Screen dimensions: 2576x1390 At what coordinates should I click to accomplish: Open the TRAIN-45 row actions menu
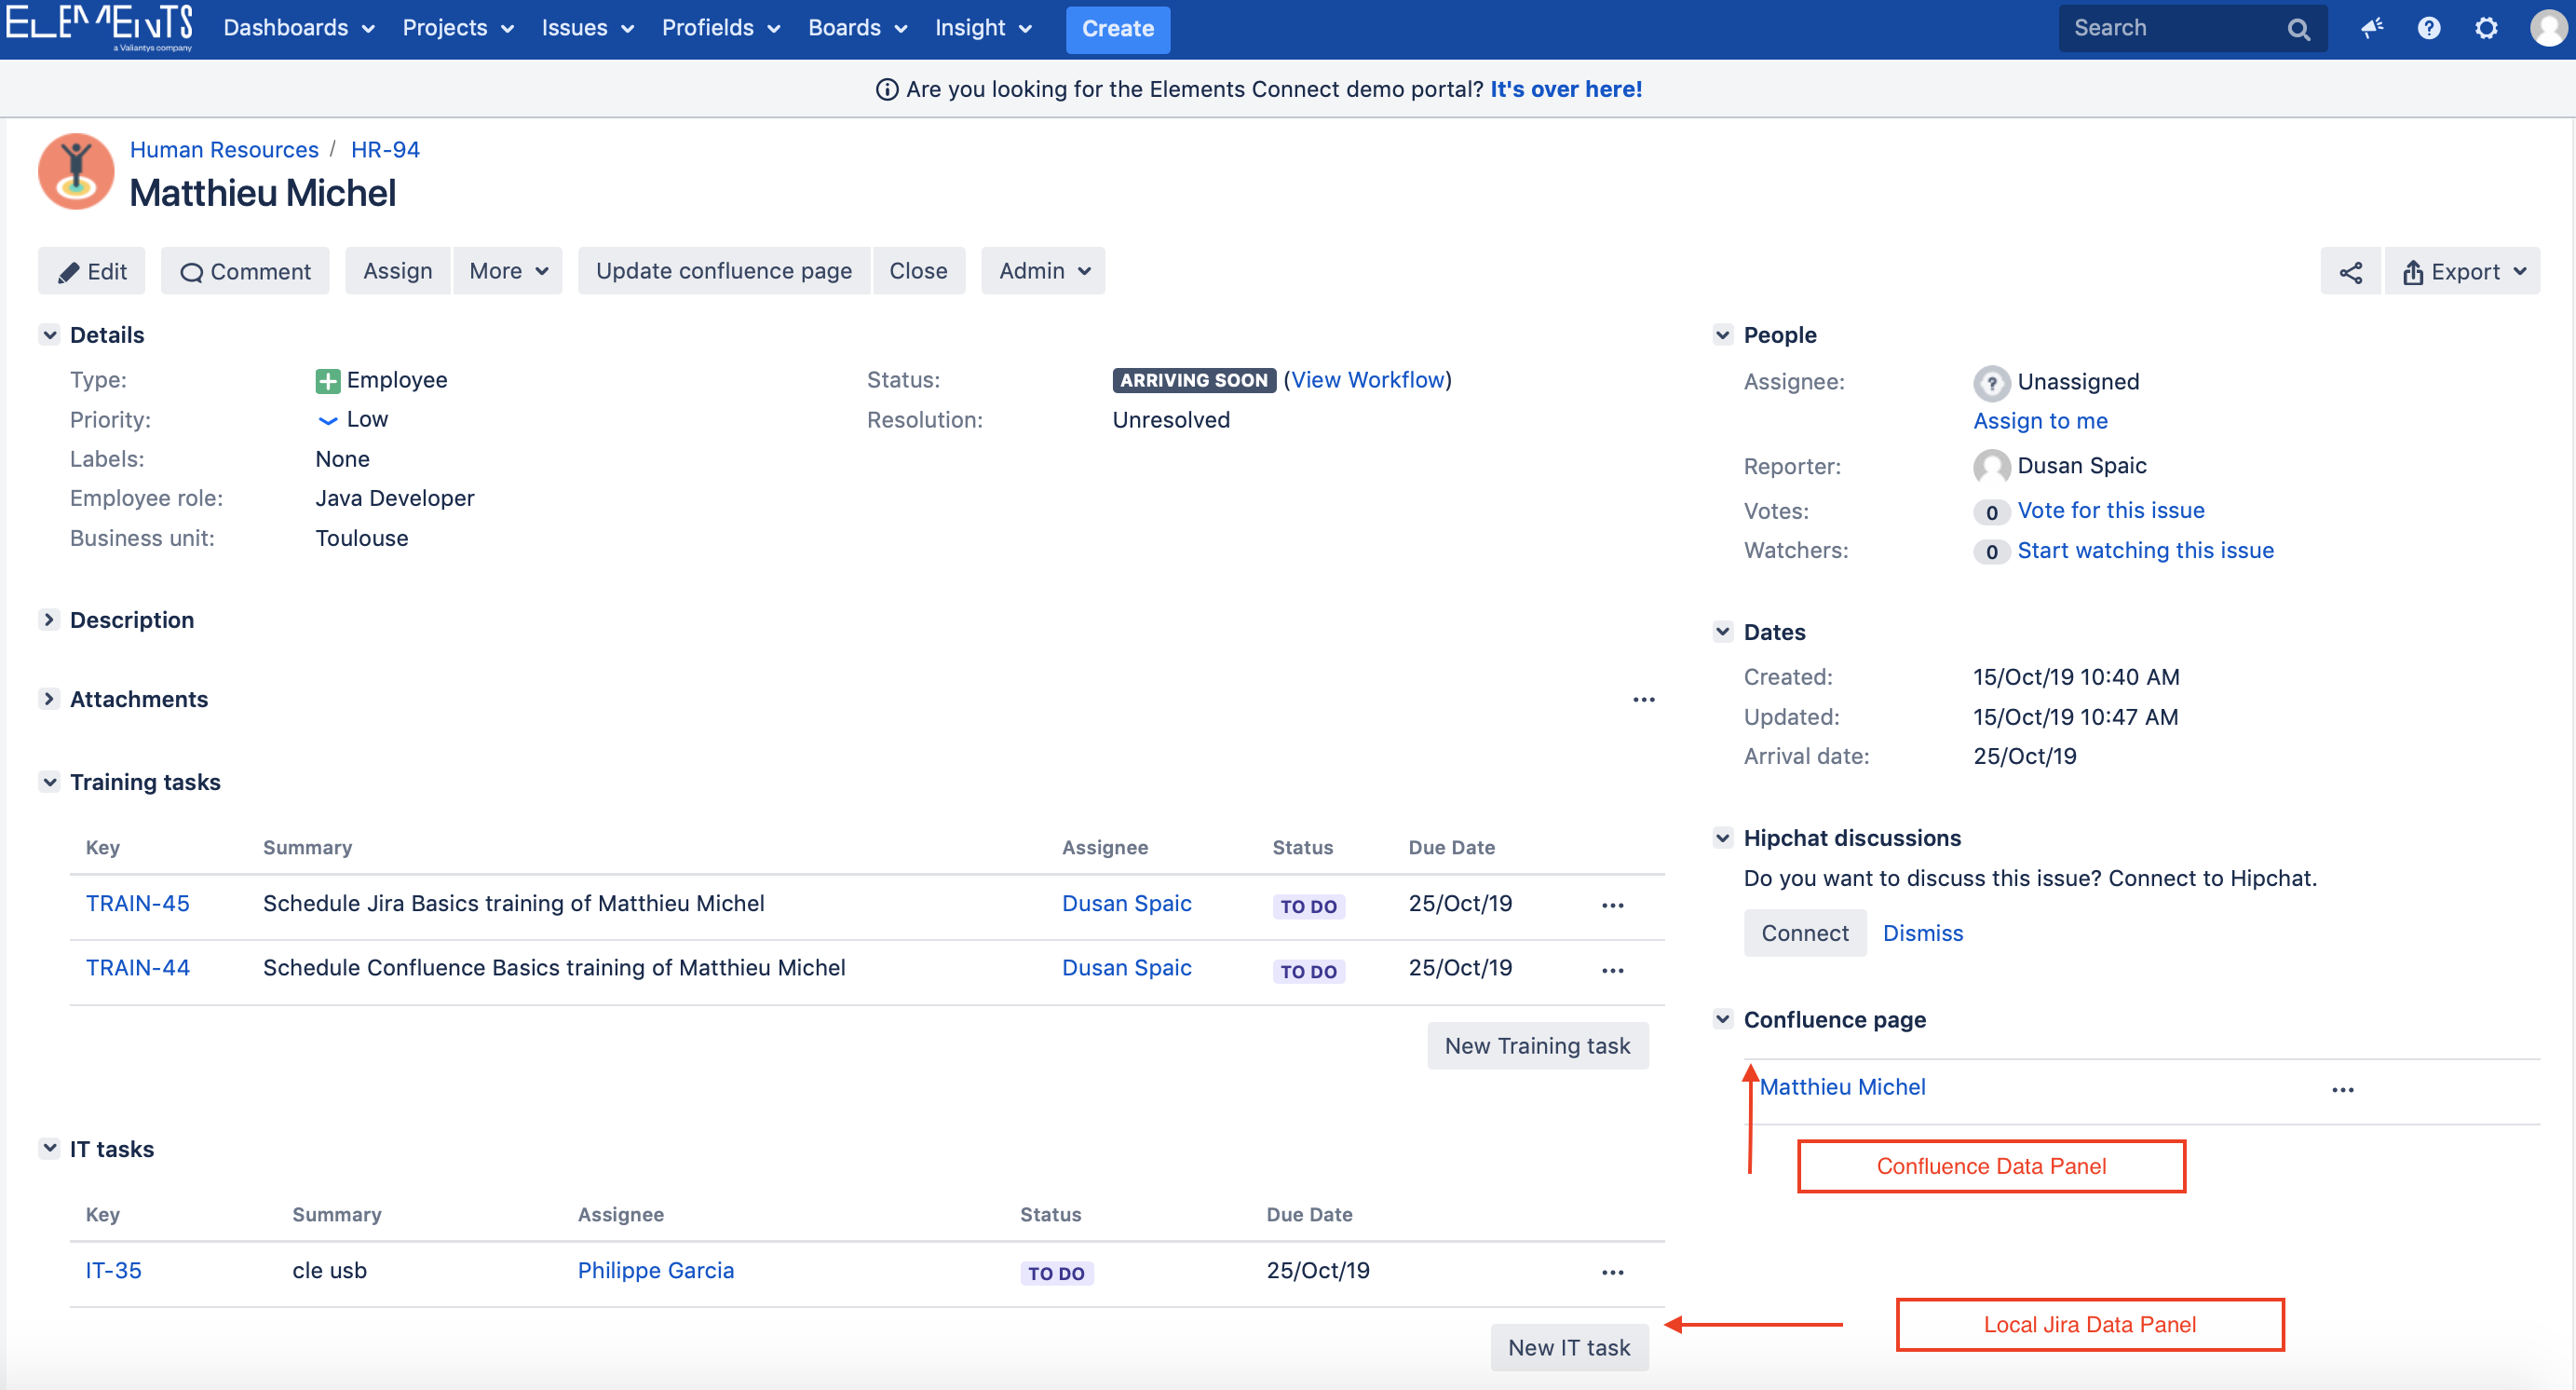tap(1611, 905)
